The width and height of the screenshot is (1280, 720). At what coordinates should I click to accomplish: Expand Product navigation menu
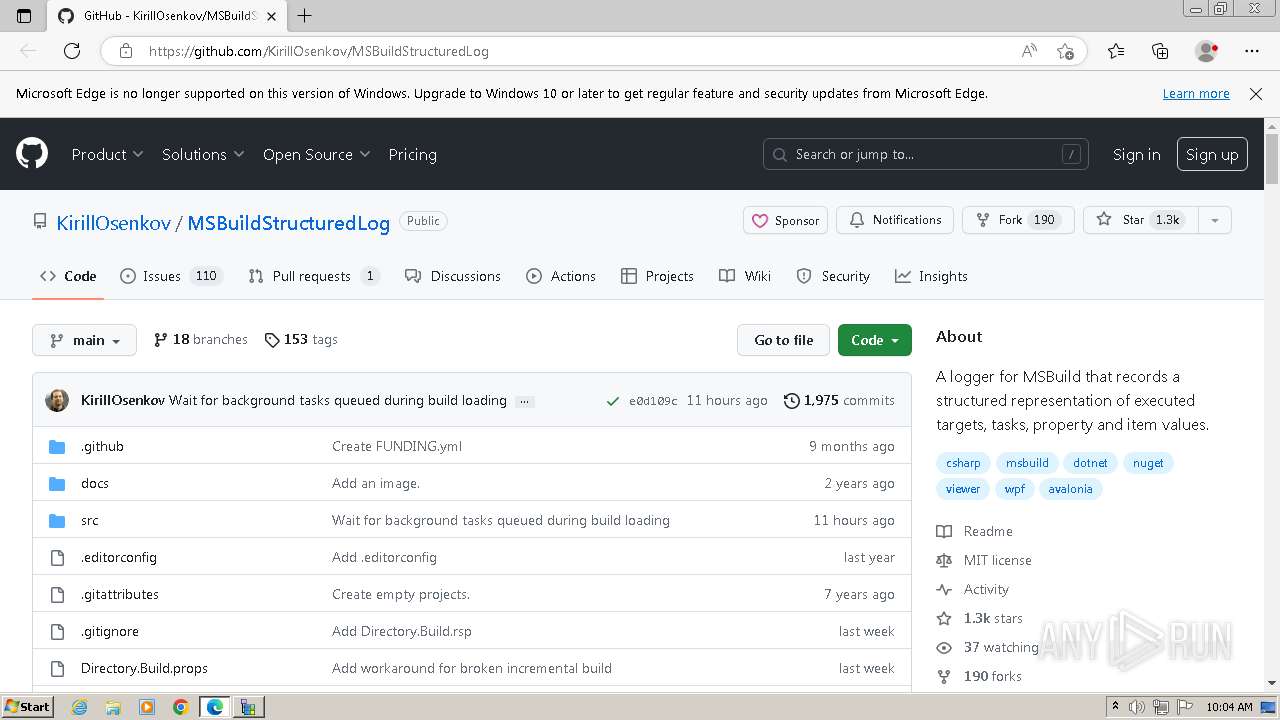point(107,154)
